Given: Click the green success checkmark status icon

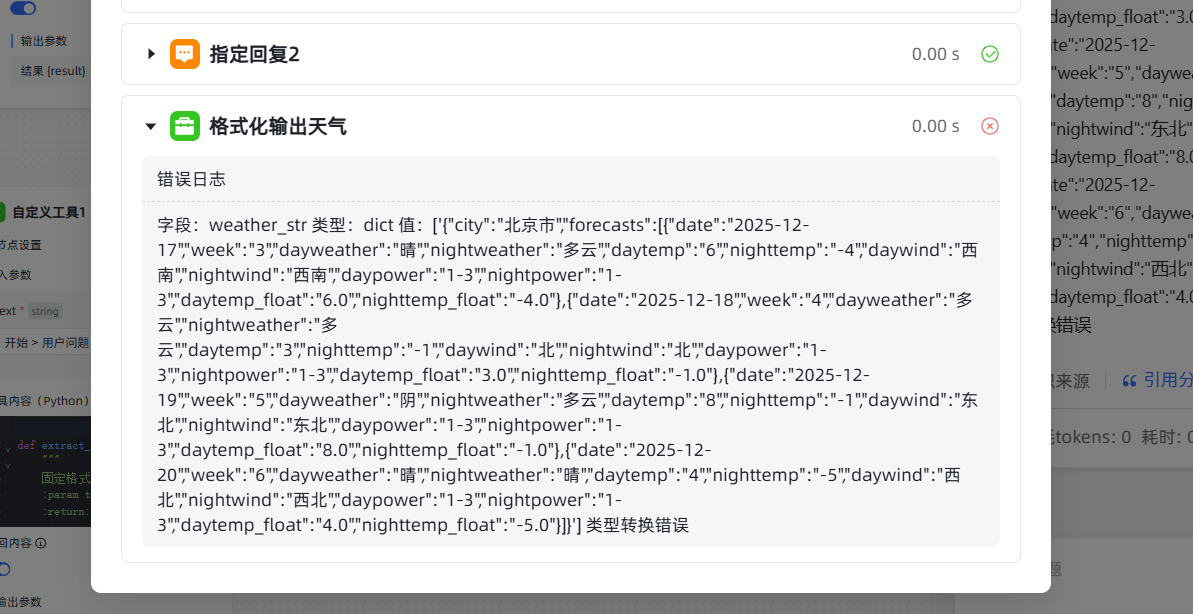Looking at the screenshot, I should click(990, 54).
